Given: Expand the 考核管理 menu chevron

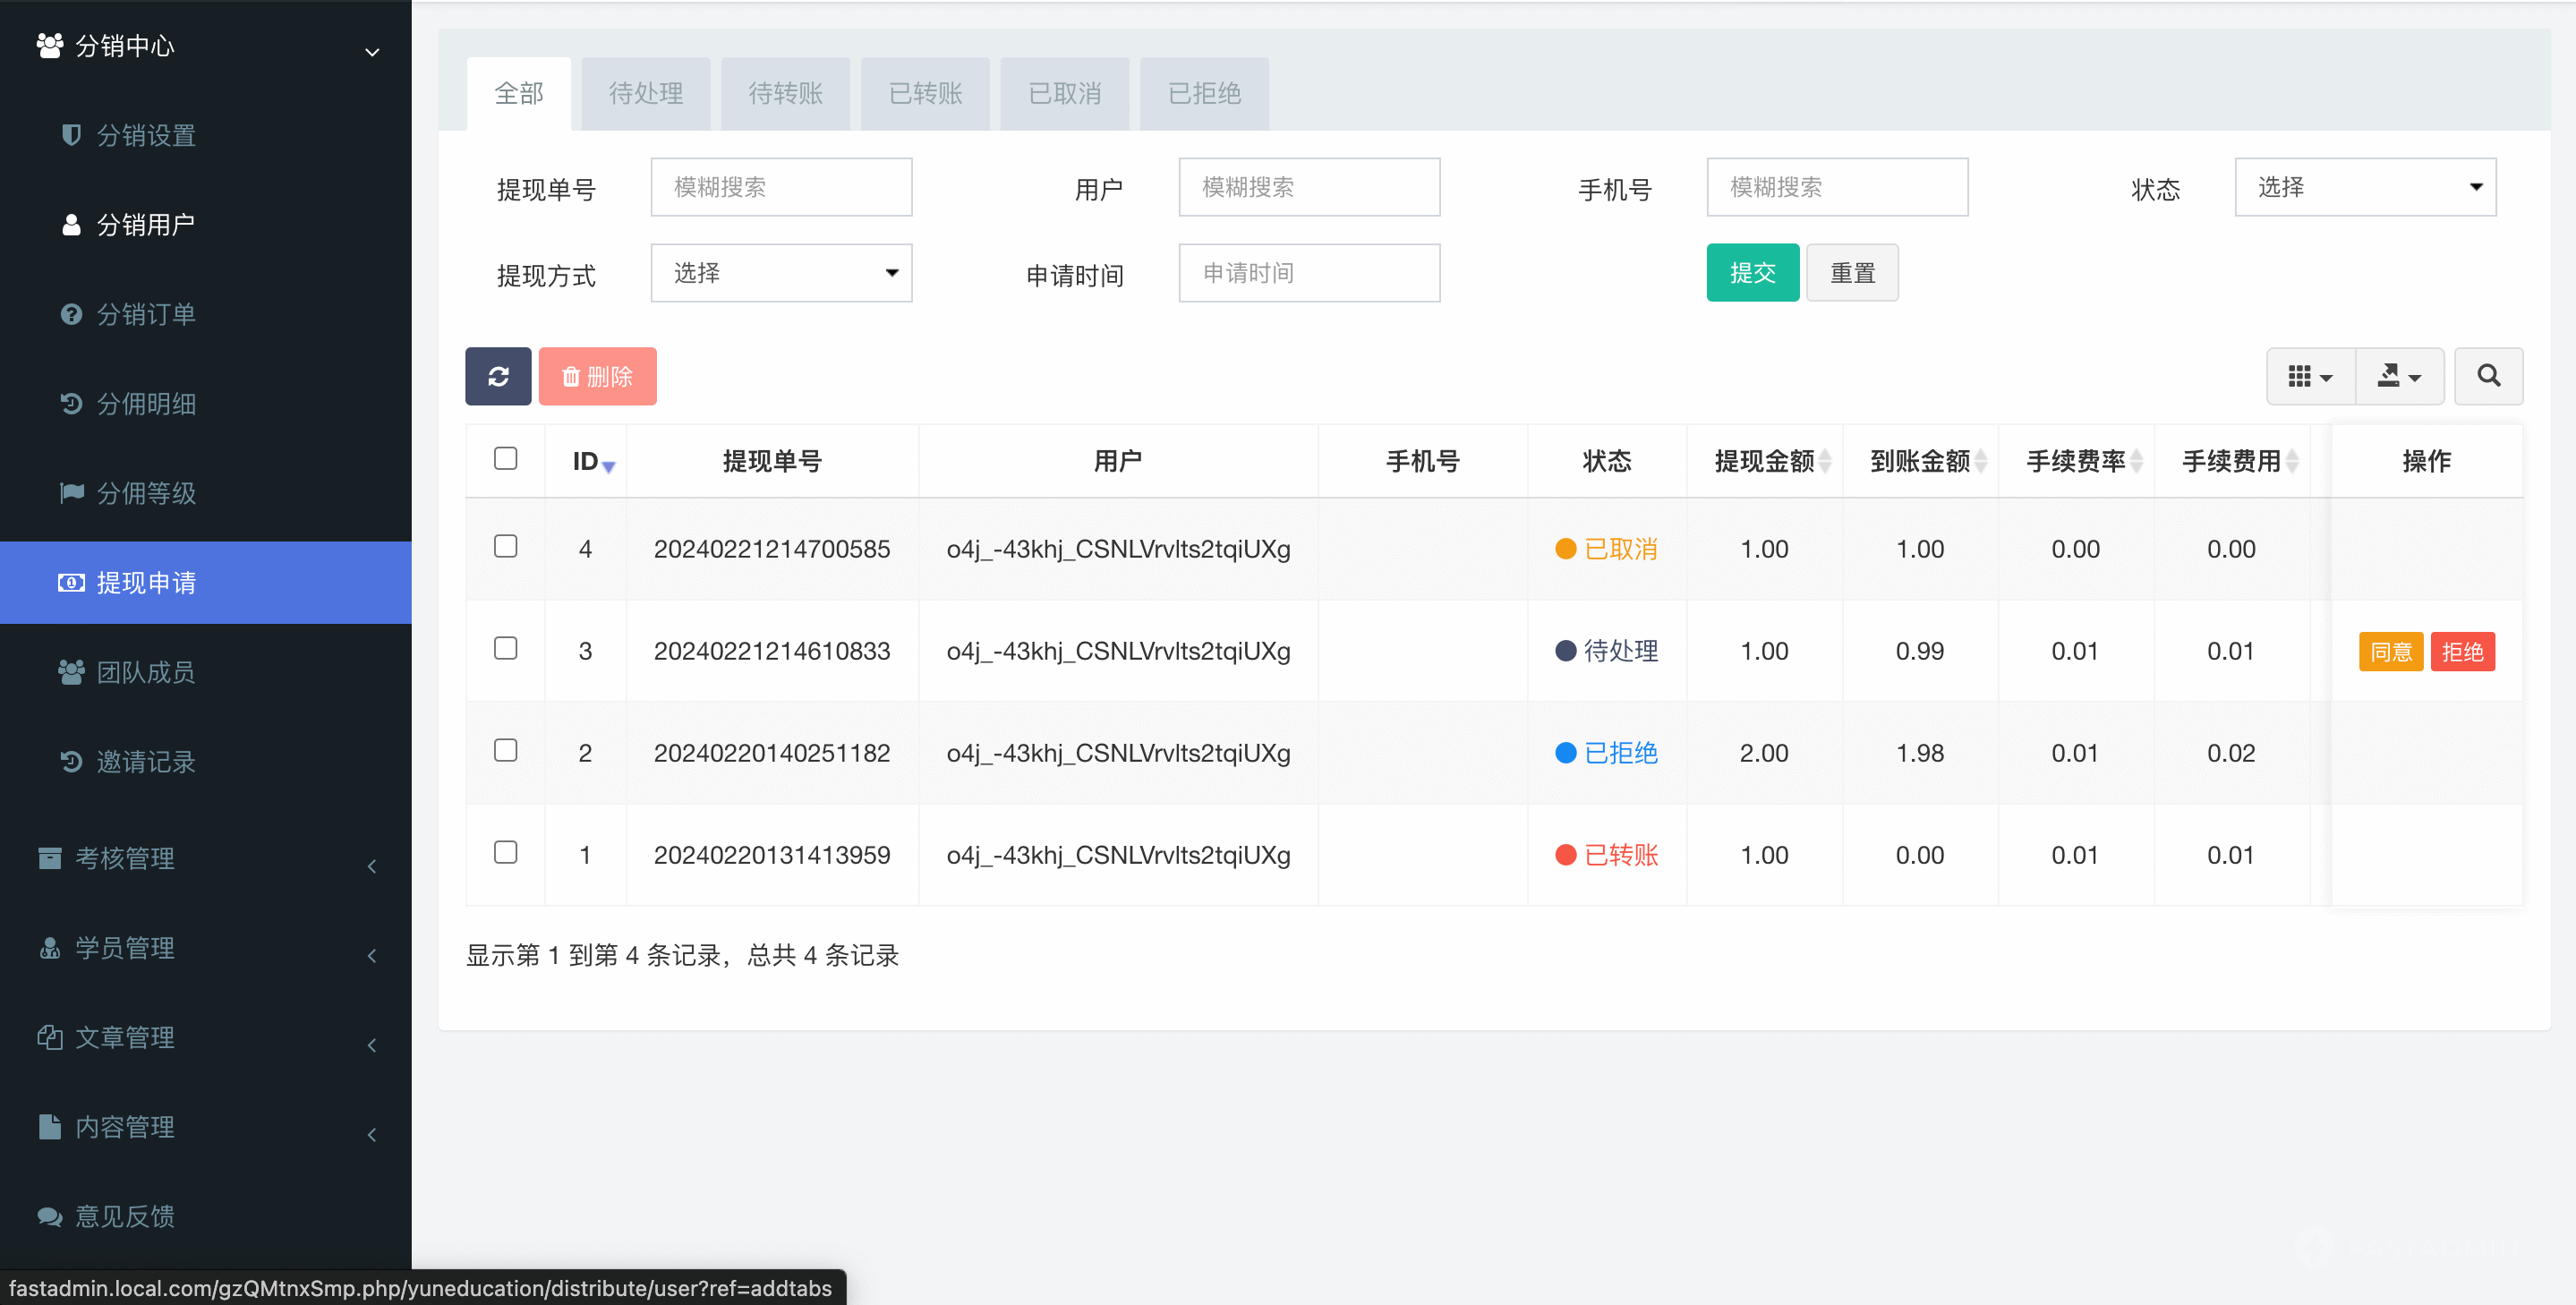Looking at the screenshot, I should pyautogui.click(x=372, y=866).
